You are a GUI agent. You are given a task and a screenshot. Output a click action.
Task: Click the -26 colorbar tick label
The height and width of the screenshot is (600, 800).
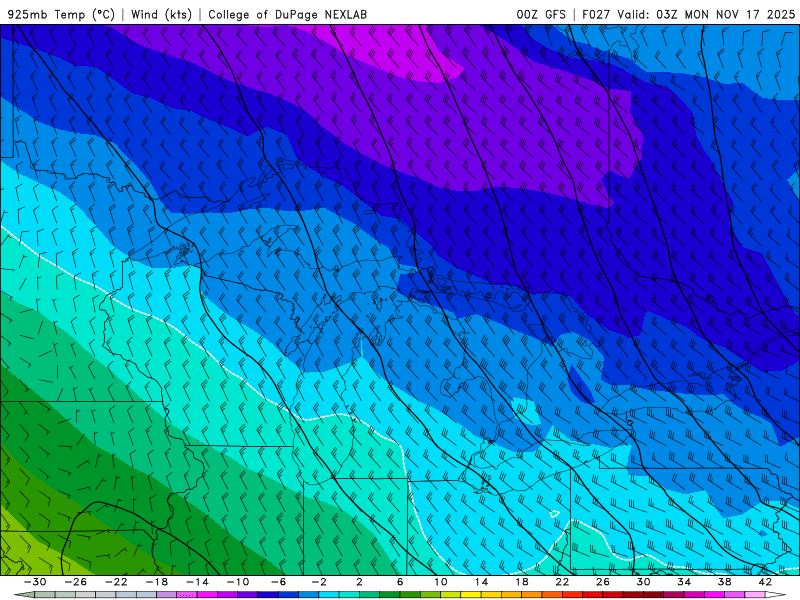pyautogui.click(x=76, y=582)
